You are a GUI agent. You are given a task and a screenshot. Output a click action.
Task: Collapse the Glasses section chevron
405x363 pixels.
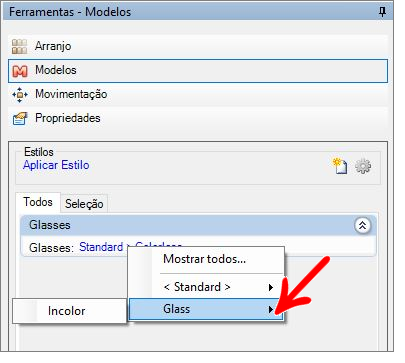click(363, 226)
